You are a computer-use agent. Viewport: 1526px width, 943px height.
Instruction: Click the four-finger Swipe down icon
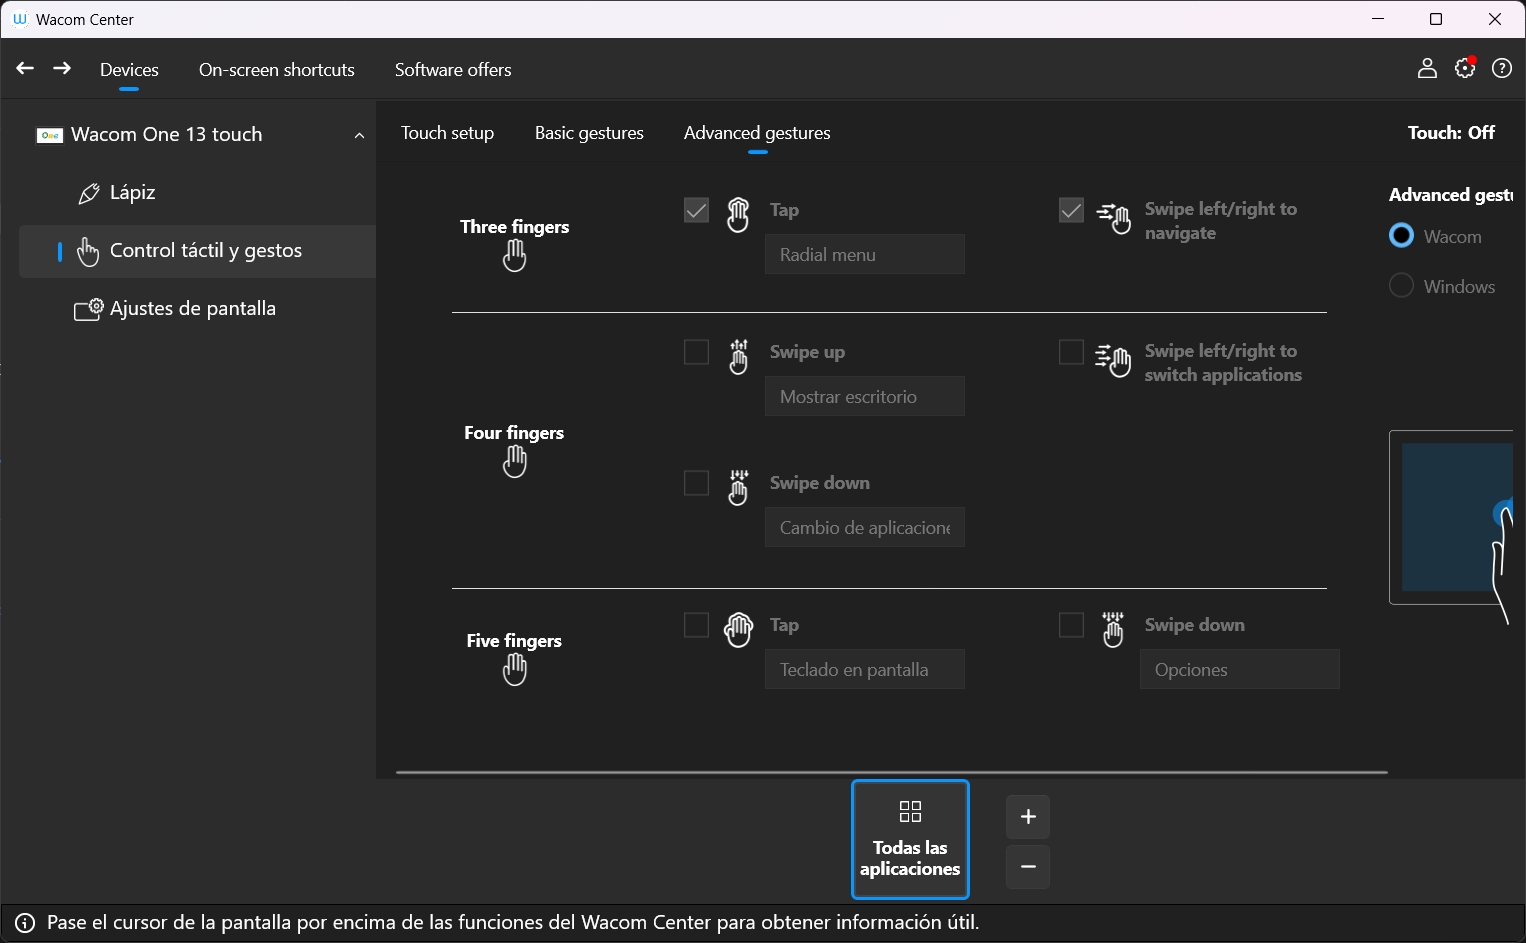point(738,488)
